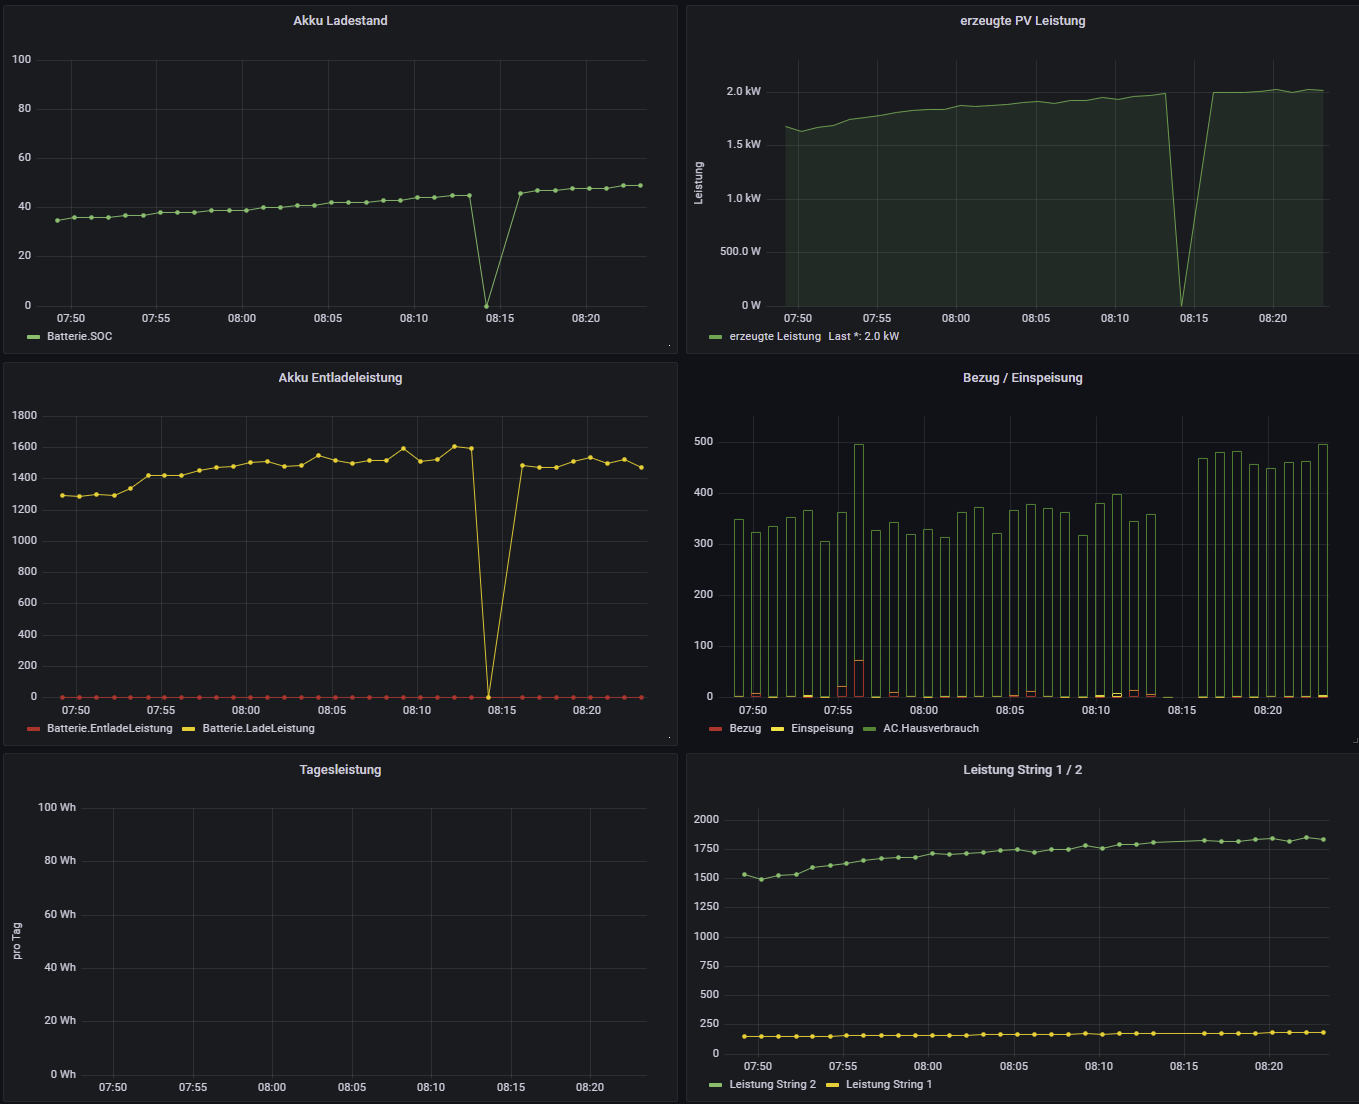Isolate the Batterie.LadeLeistung legend entry
1359x1104 pixels.
coord(258,729)
